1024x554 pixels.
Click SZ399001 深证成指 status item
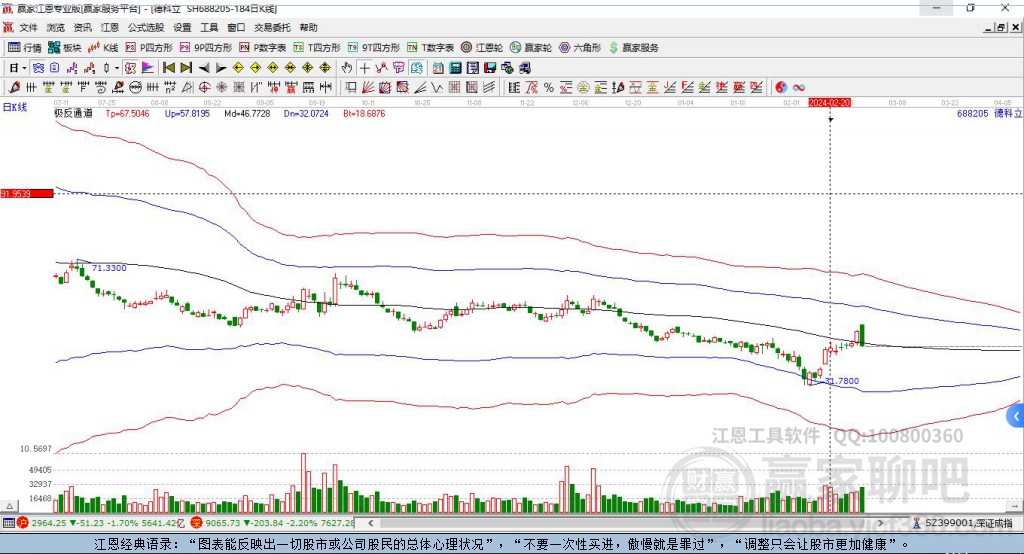[963, 523]
